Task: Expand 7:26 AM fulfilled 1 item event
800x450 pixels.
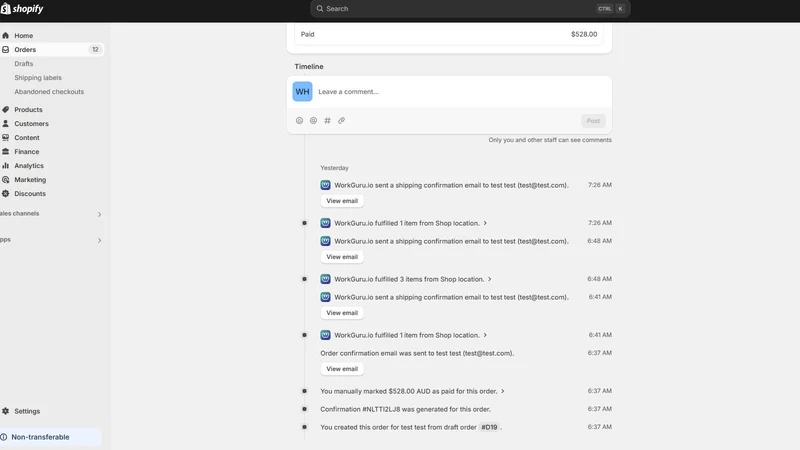Action: pyautogui.click(x=485, y=223)
